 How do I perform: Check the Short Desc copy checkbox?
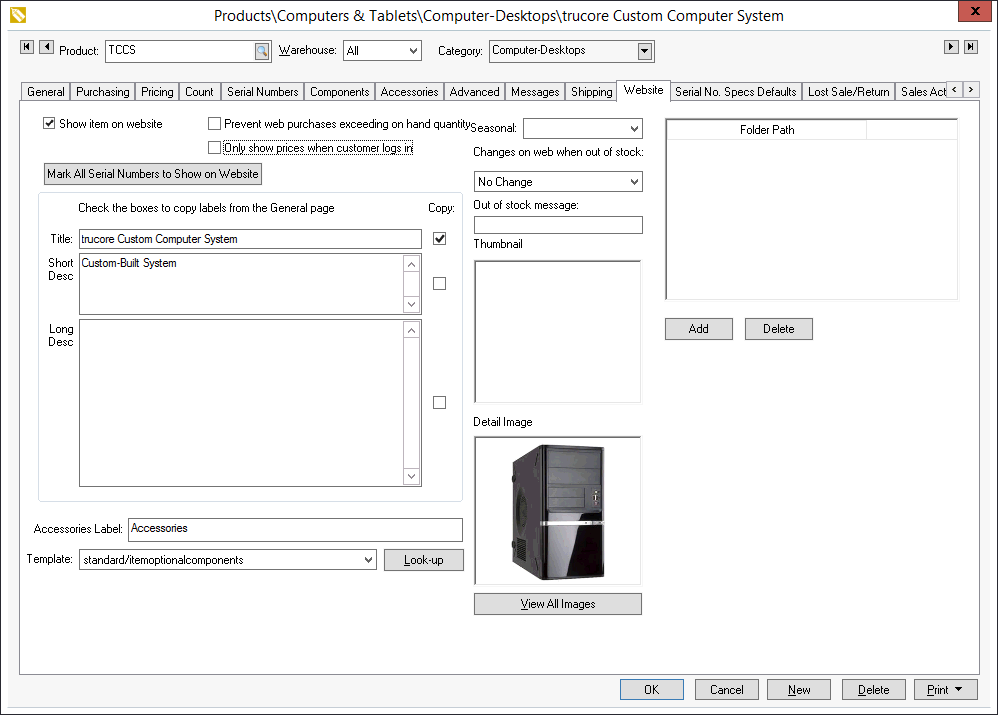click(439, 283)
